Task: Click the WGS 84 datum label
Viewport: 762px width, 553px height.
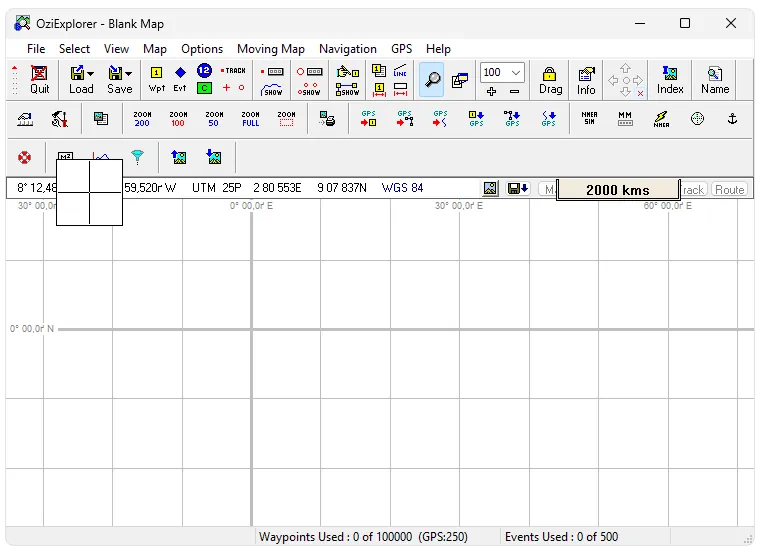Action: 402,188
